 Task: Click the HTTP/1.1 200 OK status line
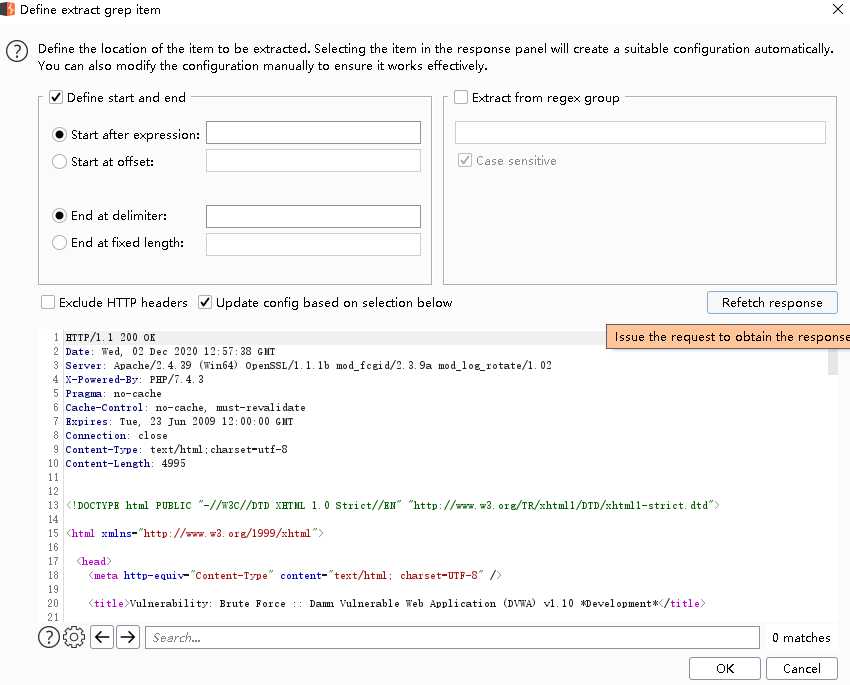(111, 337)
